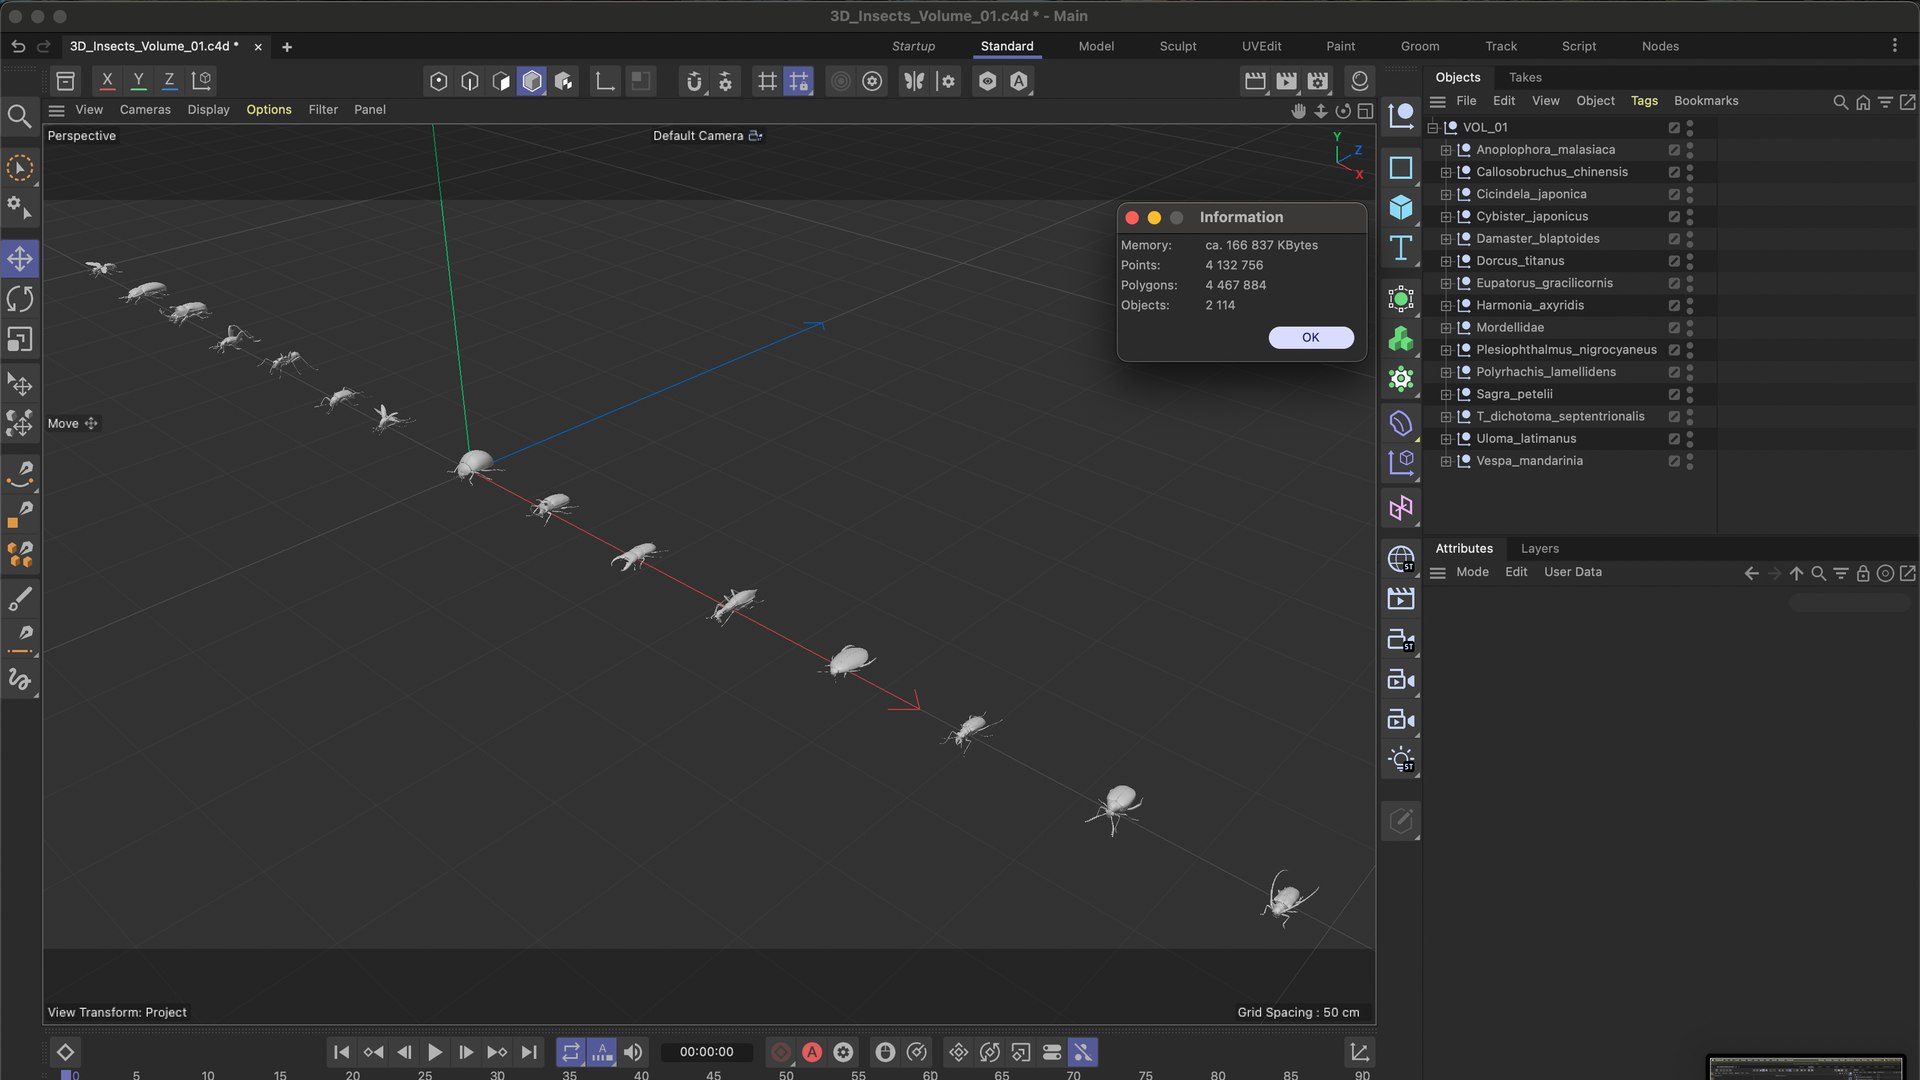Expand the Sagra_petelii object
1920x1080 pixels.
click(x=1445, y=394)
